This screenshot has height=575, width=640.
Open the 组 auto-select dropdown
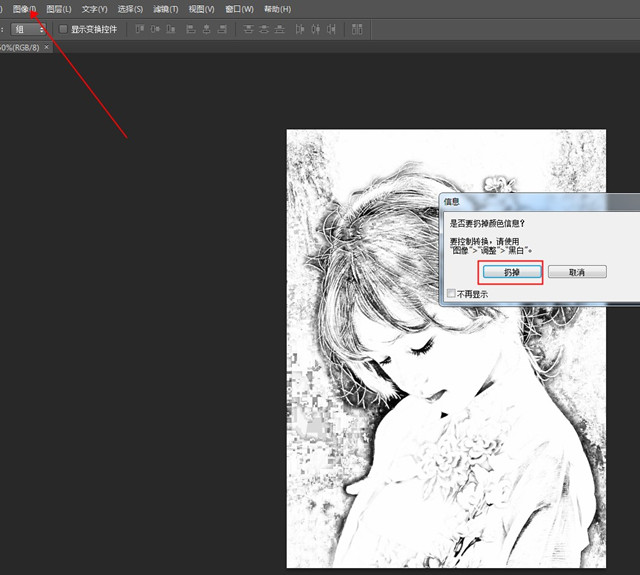[28, 29]
